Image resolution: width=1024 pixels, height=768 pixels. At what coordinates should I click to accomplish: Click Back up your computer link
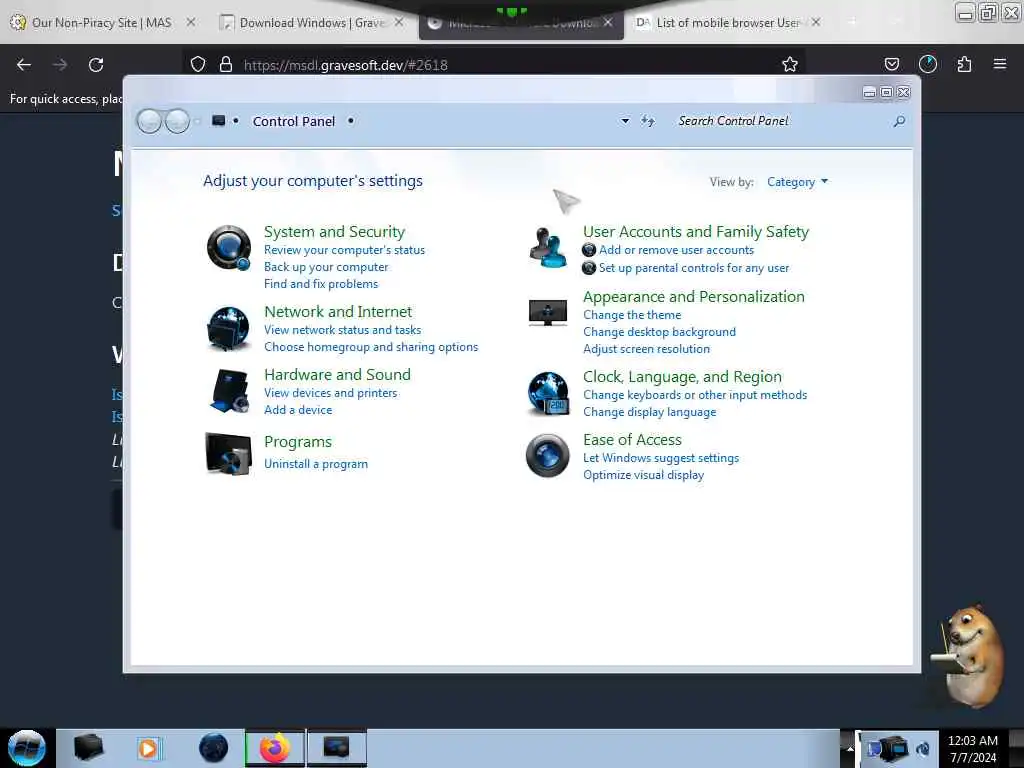click(326, 267)
